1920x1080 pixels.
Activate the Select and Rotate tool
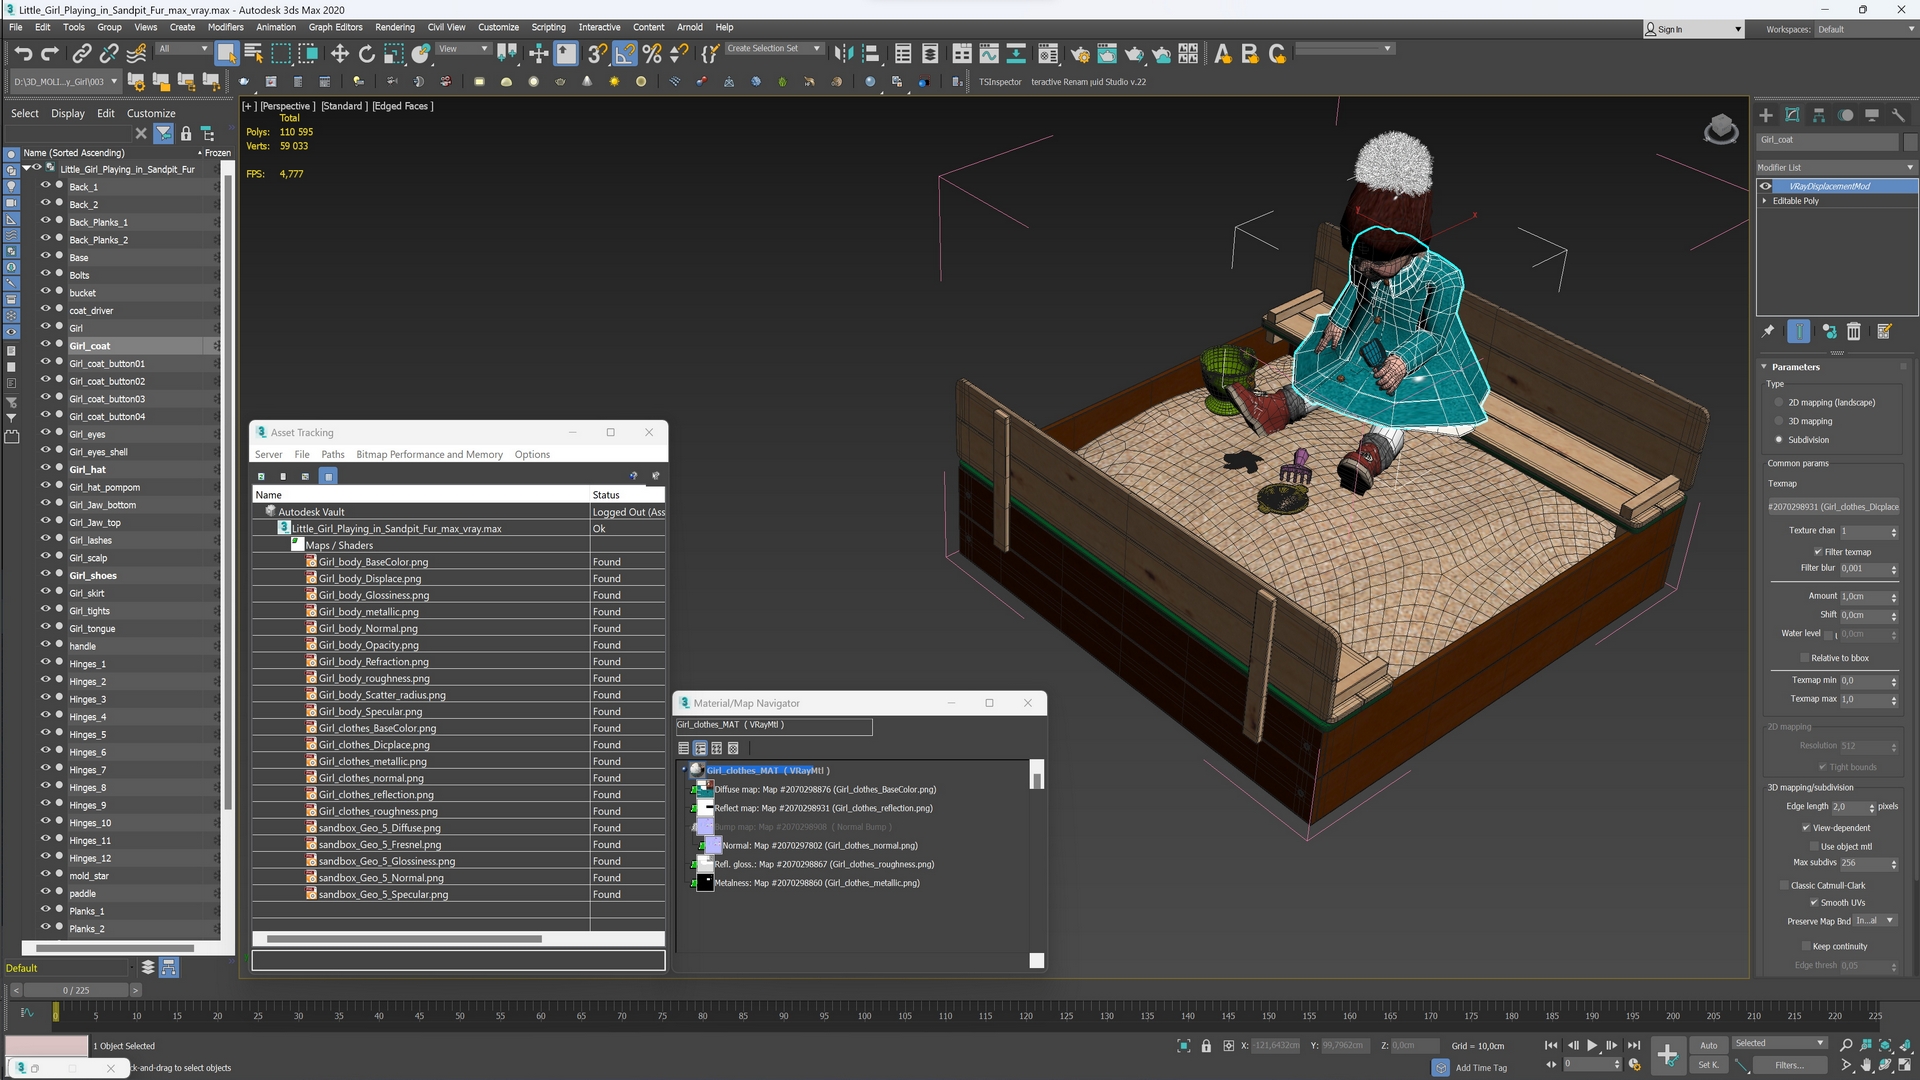tap(367, 53)
